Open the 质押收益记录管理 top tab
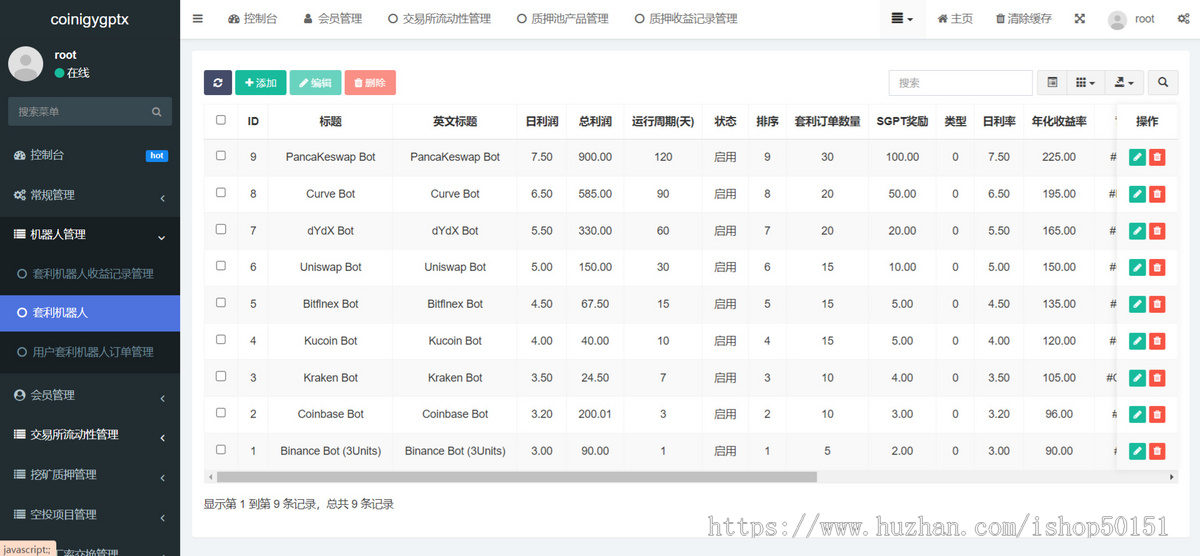Viewport: 1200px width, 556px height. tap(686, 19)
